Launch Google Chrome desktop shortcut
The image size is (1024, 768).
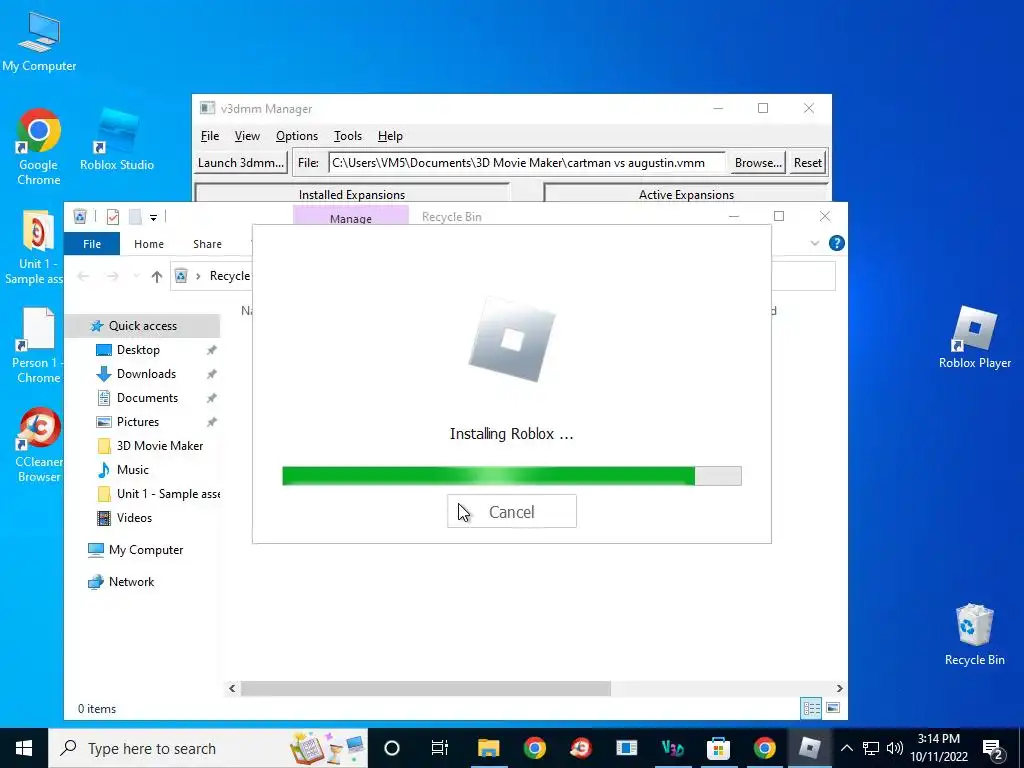pos(39,147)
